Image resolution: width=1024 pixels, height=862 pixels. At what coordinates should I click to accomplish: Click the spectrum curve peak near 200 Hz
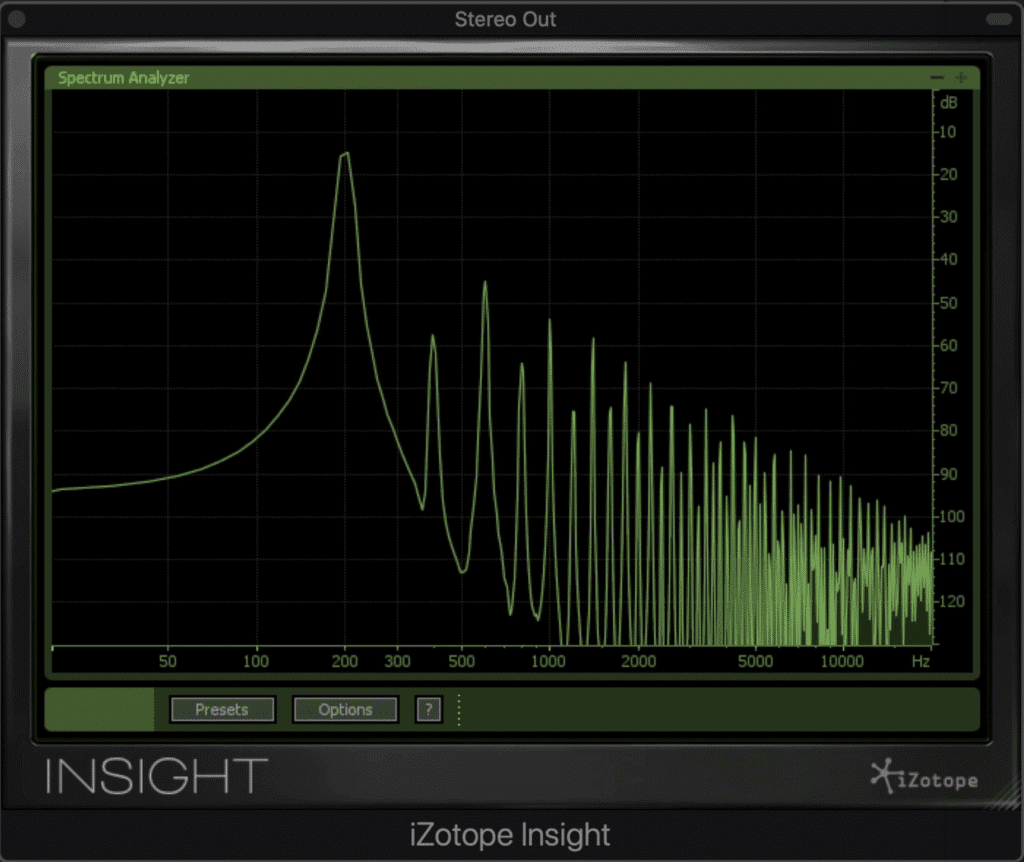[344, 155]
